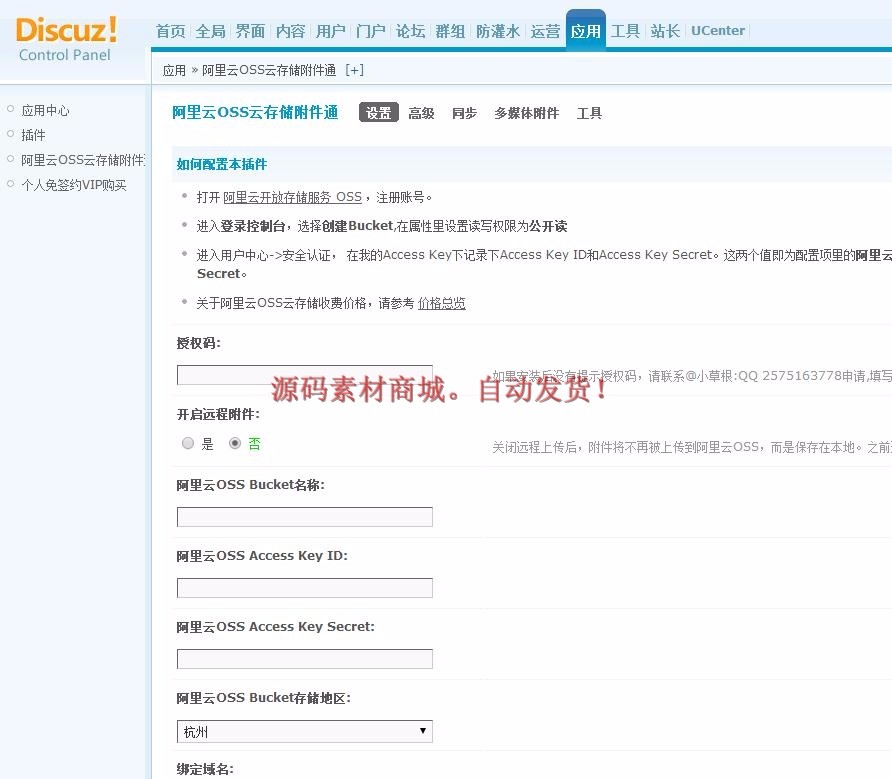Screen dimensions: 892x779
Task: Click the Discuz! Control Panel logo
Action: [x=65, y=39]
